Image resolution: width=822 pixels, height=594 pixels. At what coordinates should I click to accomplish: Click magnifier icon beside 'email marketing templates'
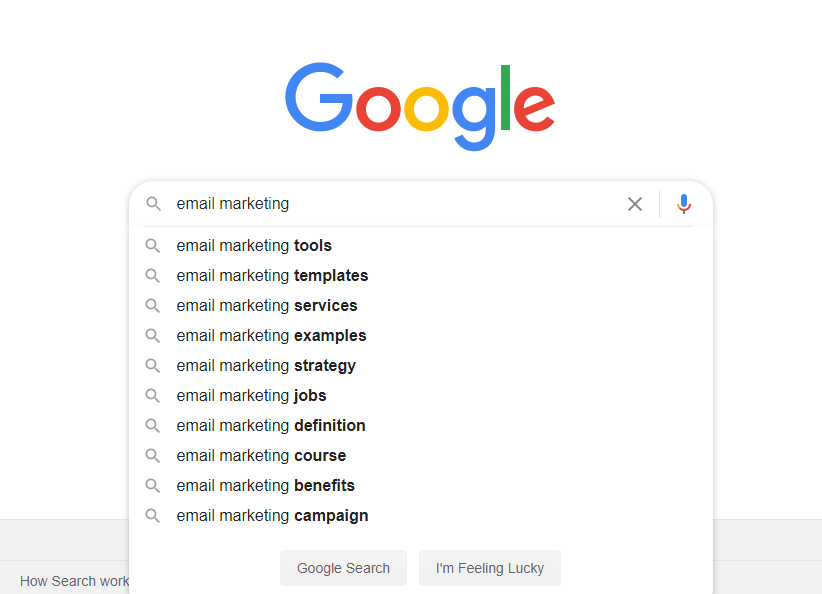pos(153,276)
